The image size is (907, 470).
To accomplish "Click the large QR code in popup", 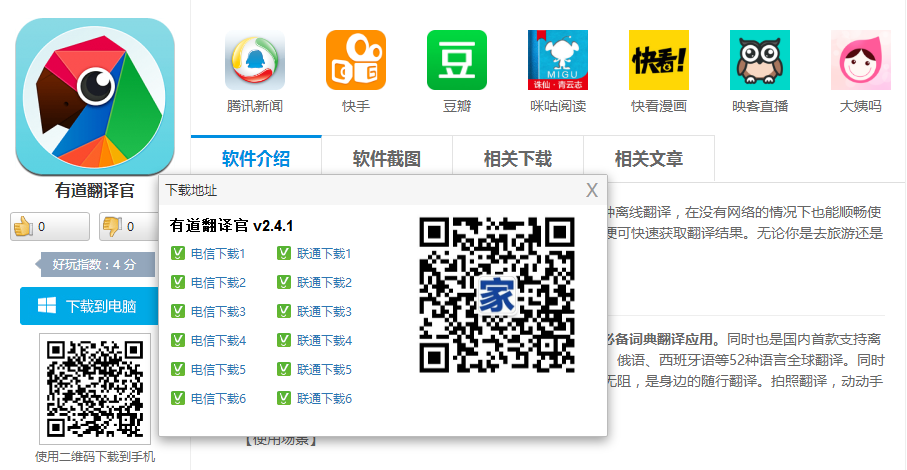I will (497, 295).
